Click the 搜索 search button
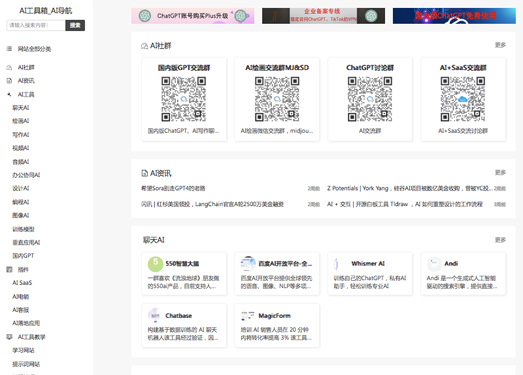 (x=75, y=25)
